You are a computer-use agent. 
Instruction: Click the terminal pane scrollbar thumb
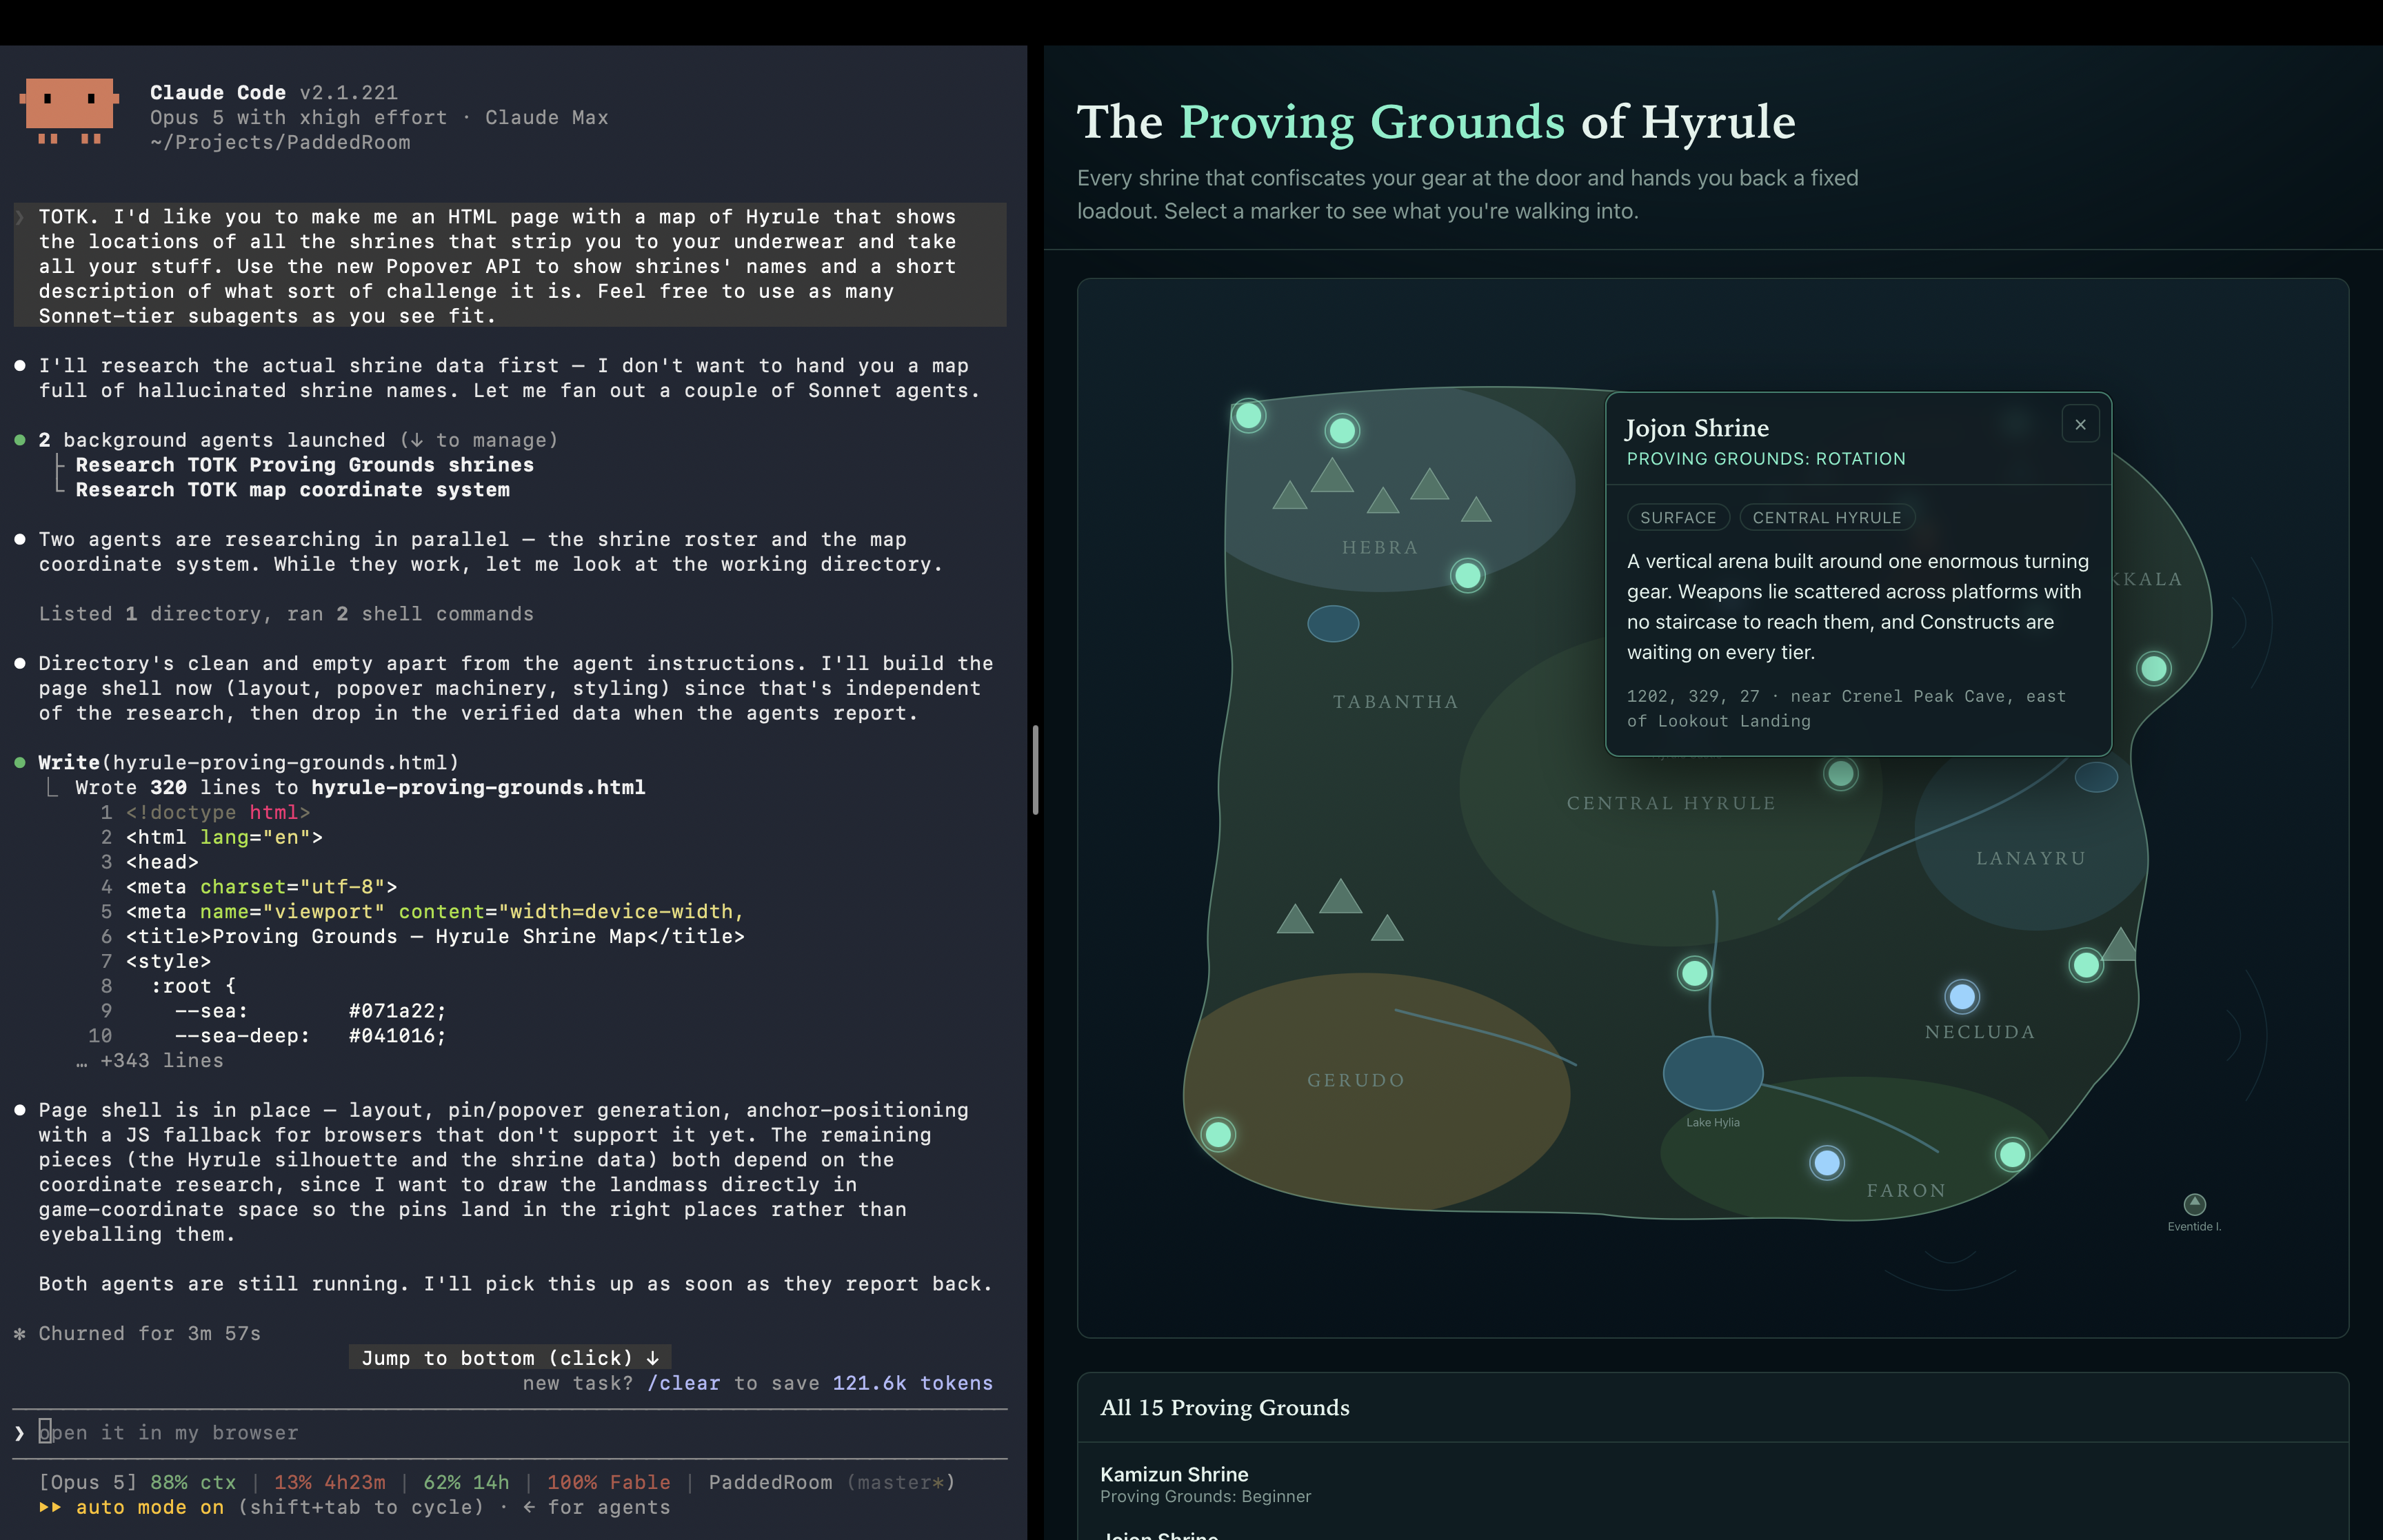pos(1035,770)
